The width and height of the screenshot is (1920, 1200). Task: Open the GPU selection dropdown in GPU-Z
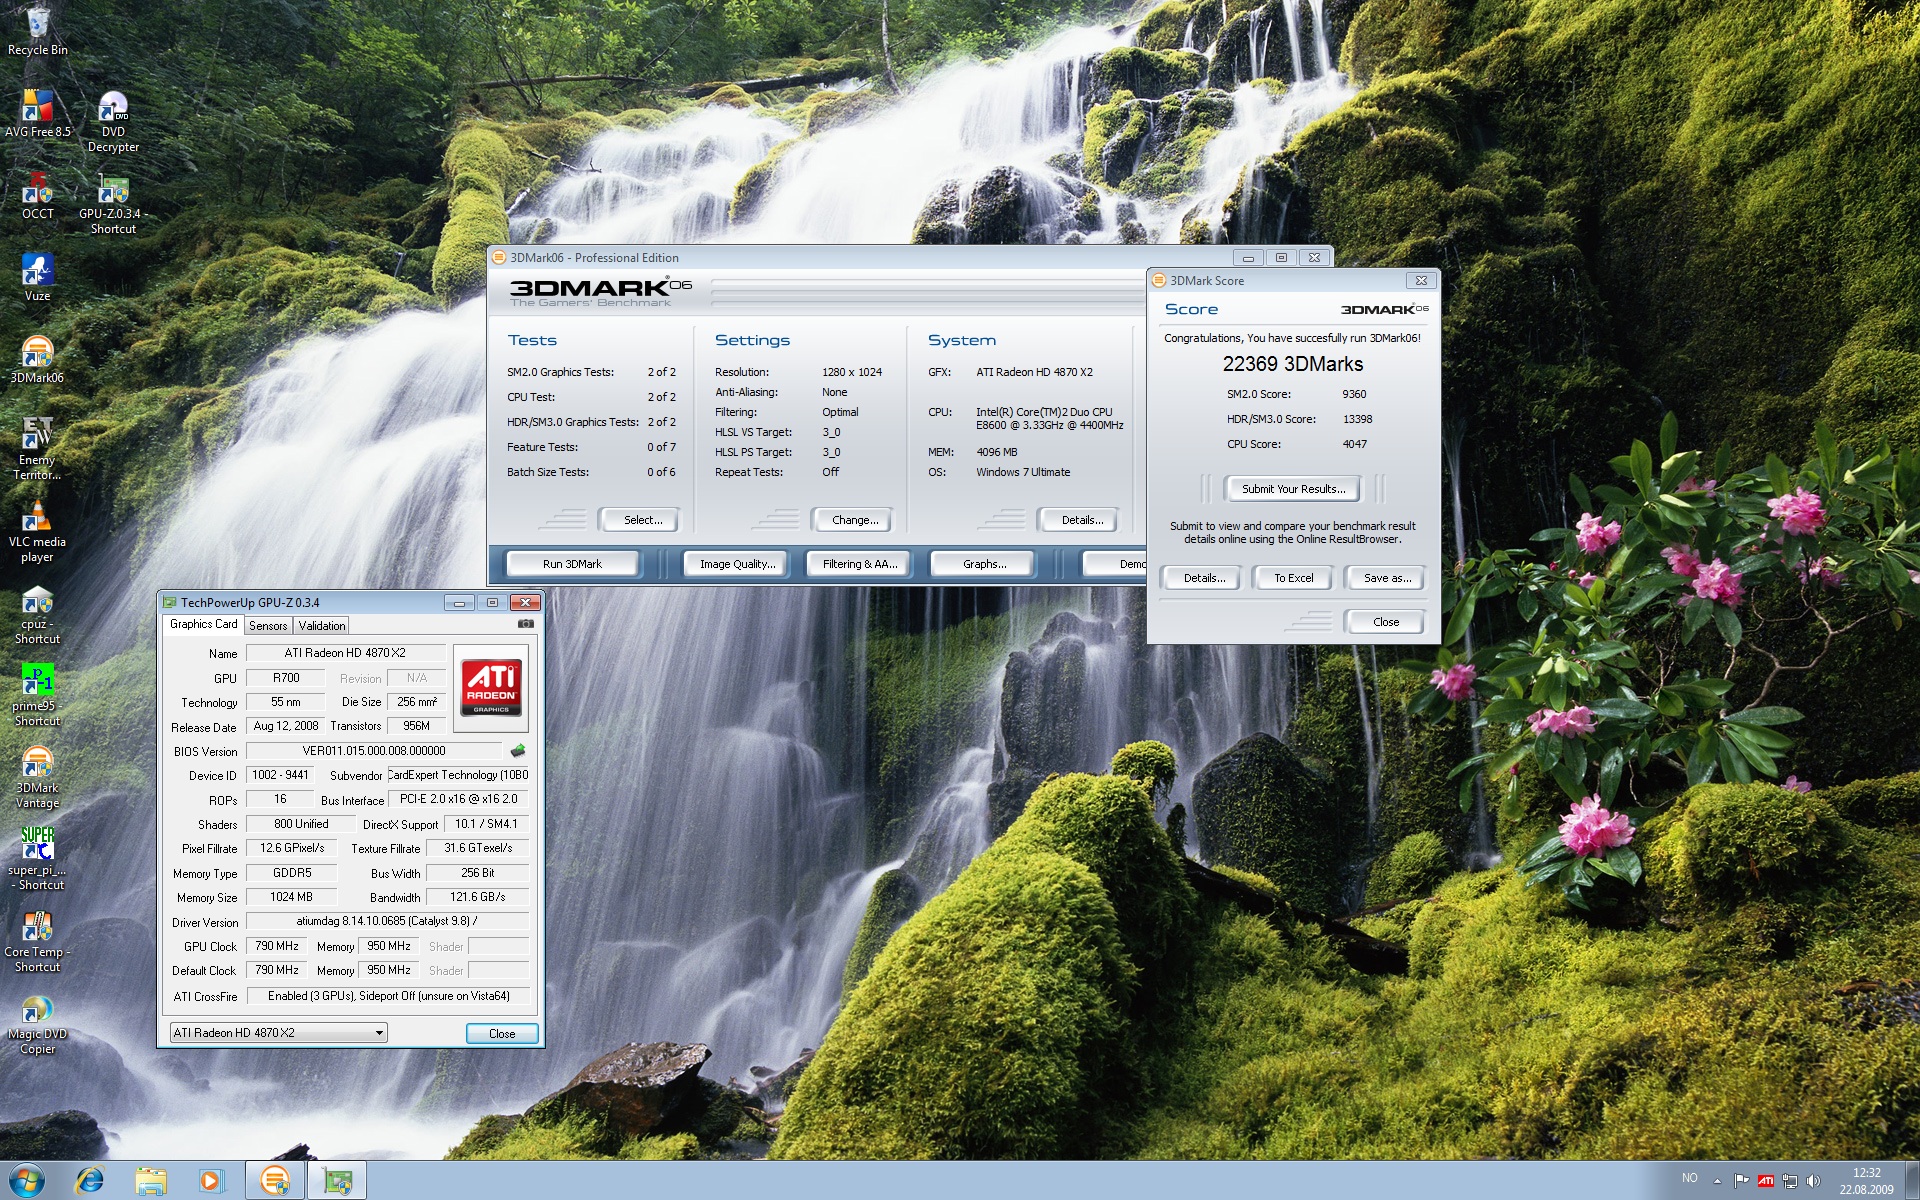click(x=278, y=1033)
